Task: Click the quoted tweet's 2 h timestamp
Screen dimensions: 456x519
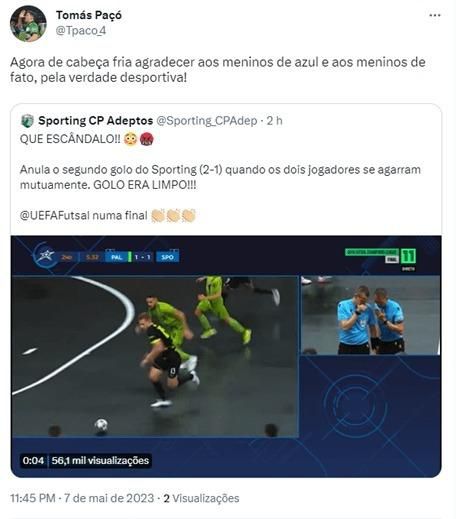Action: [x=274, y=121]
